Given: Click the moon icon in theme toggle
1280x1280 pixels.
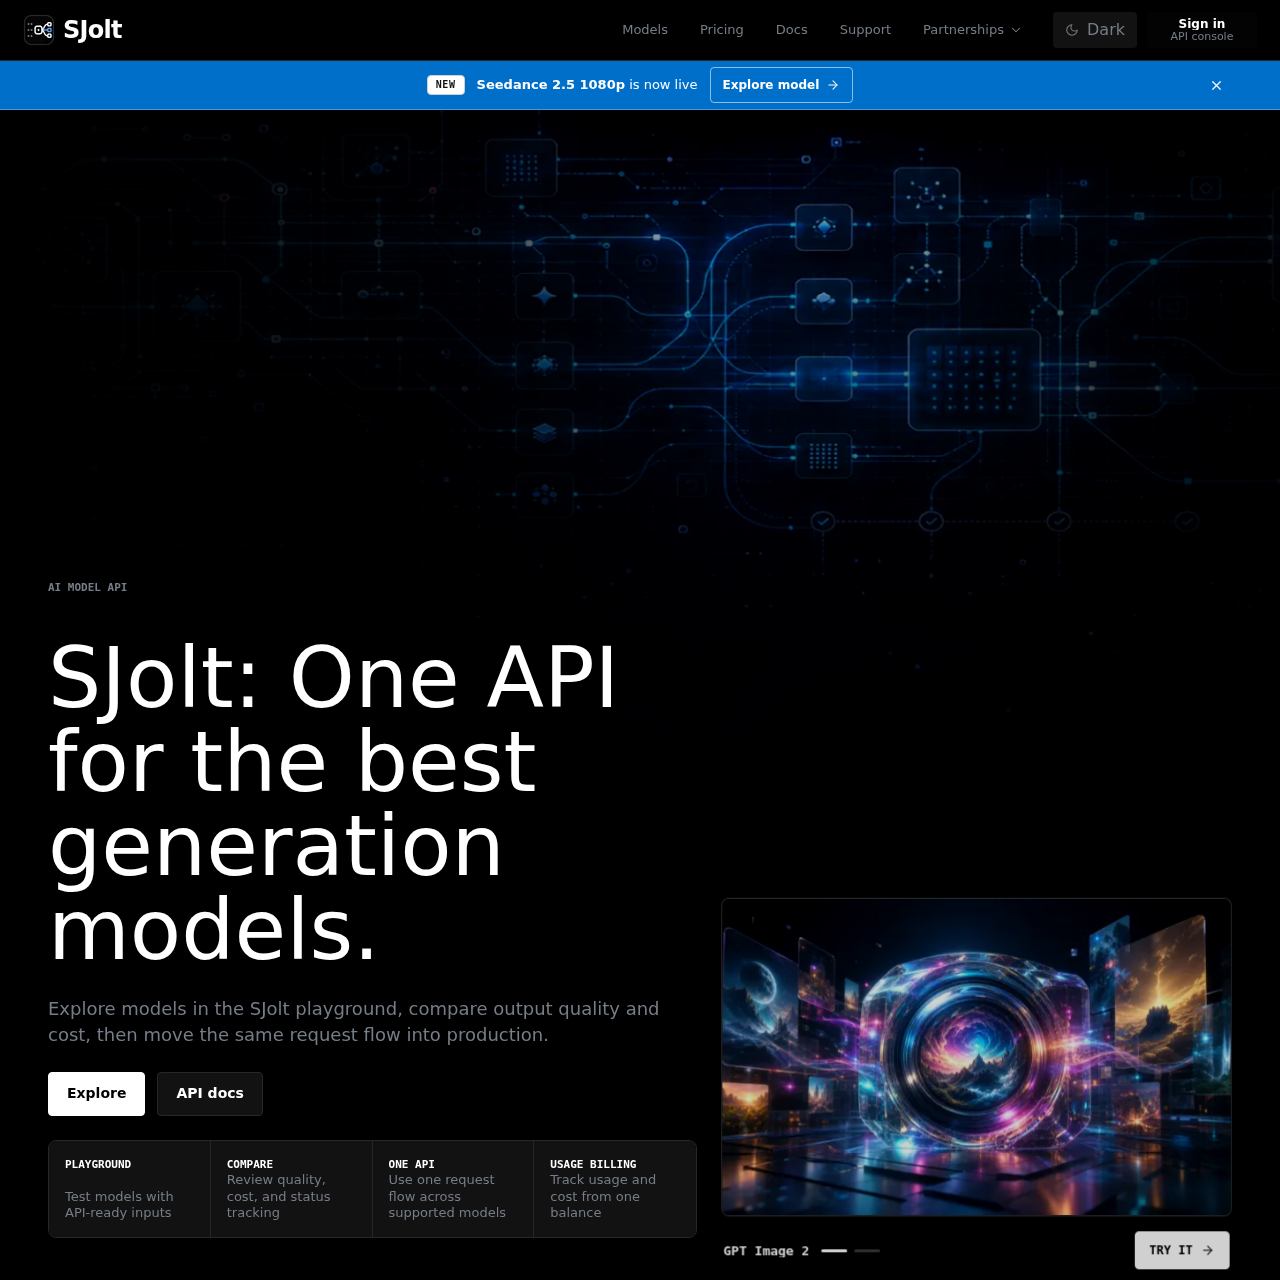Looking at the screenshot, I should pyautogui.click(x=1072, y=30).
